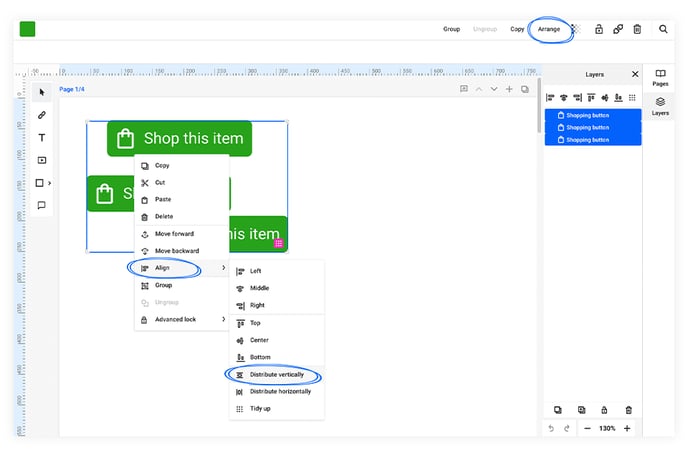The image size is (688, 457).
Task: Click the page notes icon in page bar
Action: click(464, 89)
